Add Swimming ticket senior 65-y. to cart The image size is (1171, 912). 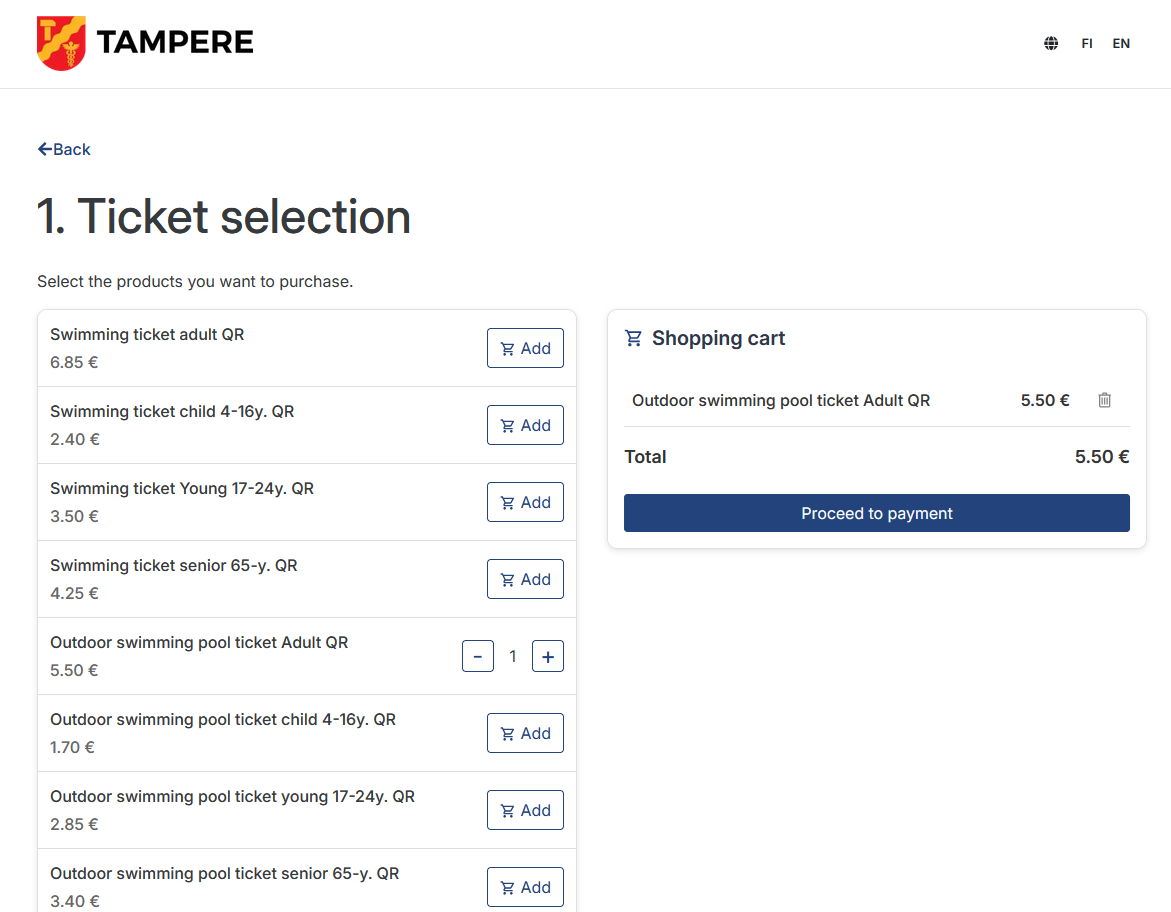[x=525, y=579]
